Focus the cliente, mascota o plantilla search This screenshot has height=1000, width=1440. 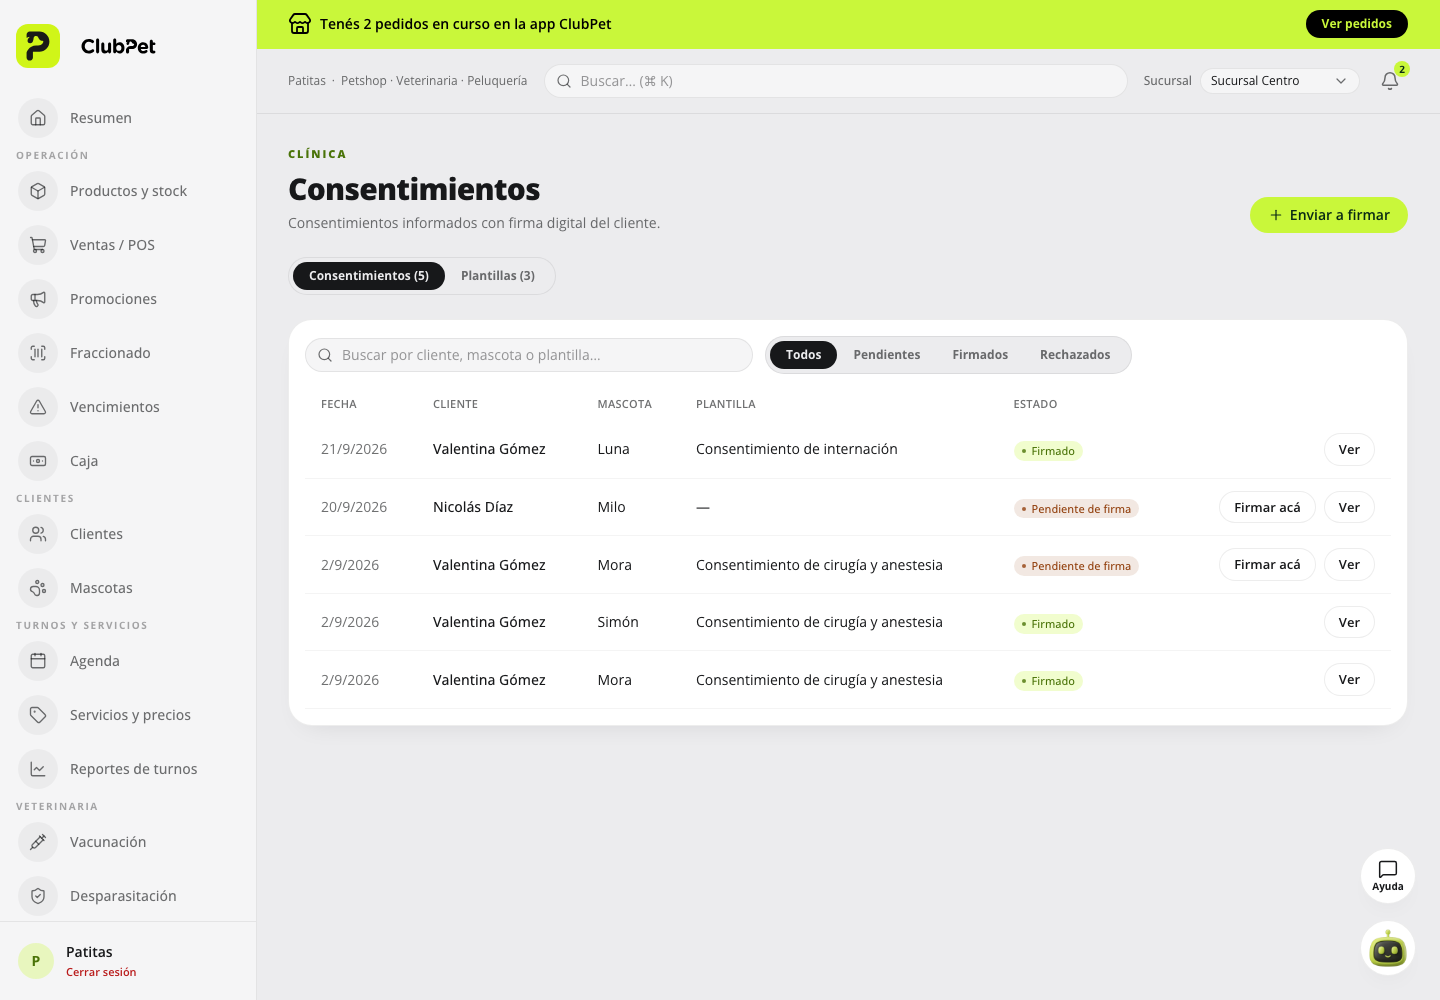(529, 355)
